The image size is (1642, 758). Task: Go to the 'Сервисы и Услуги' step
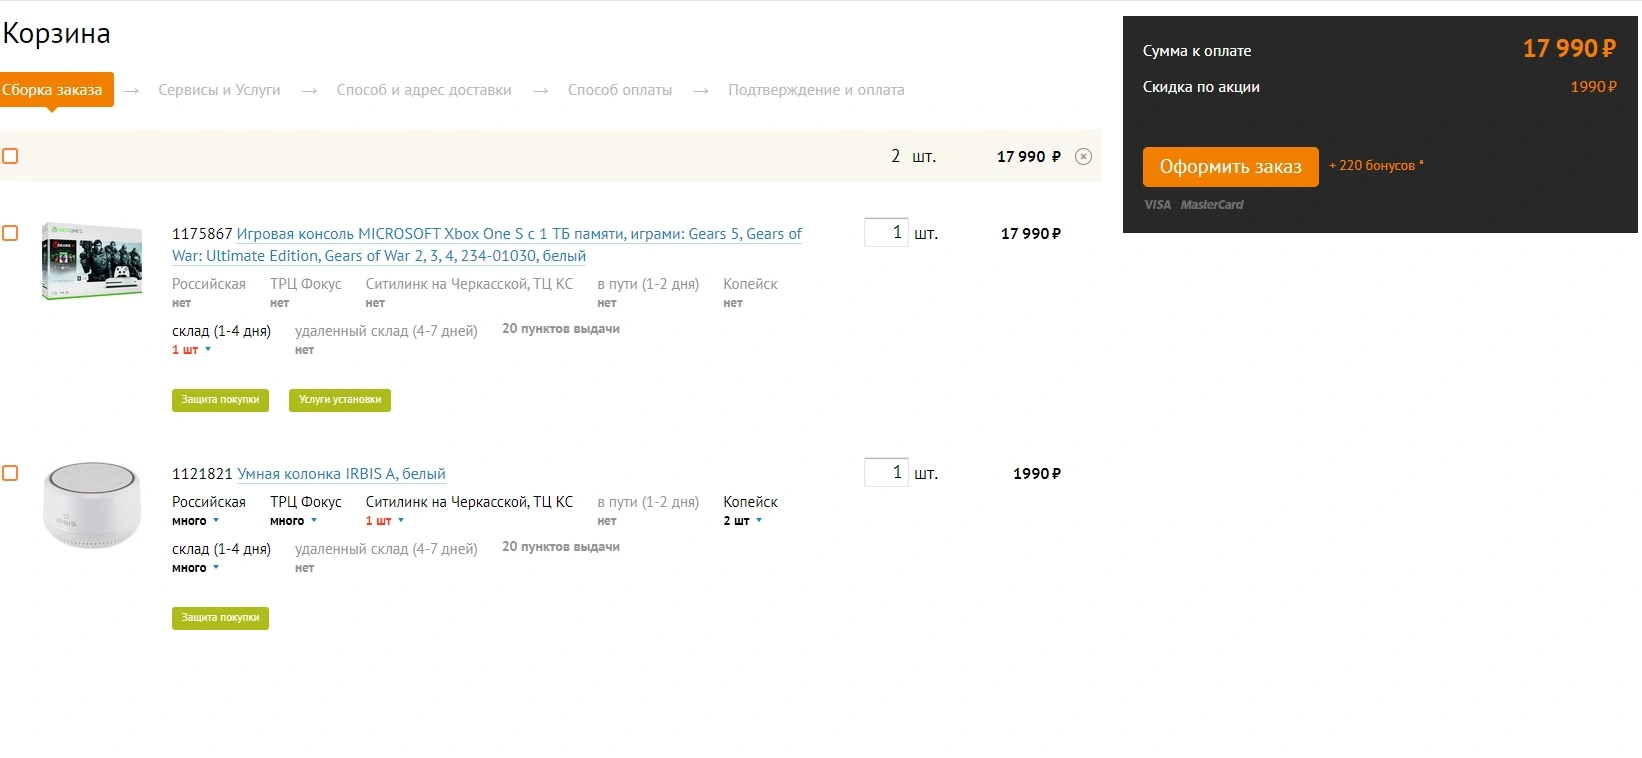tap(219, 90)
